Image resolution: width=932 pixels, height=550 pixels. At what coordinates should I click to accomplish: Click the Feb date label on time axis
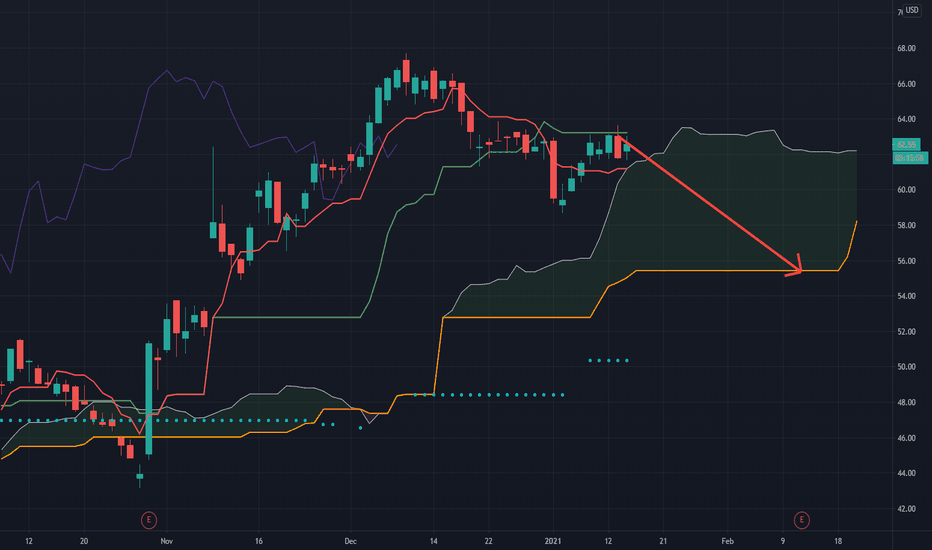(x=728, y=541)
